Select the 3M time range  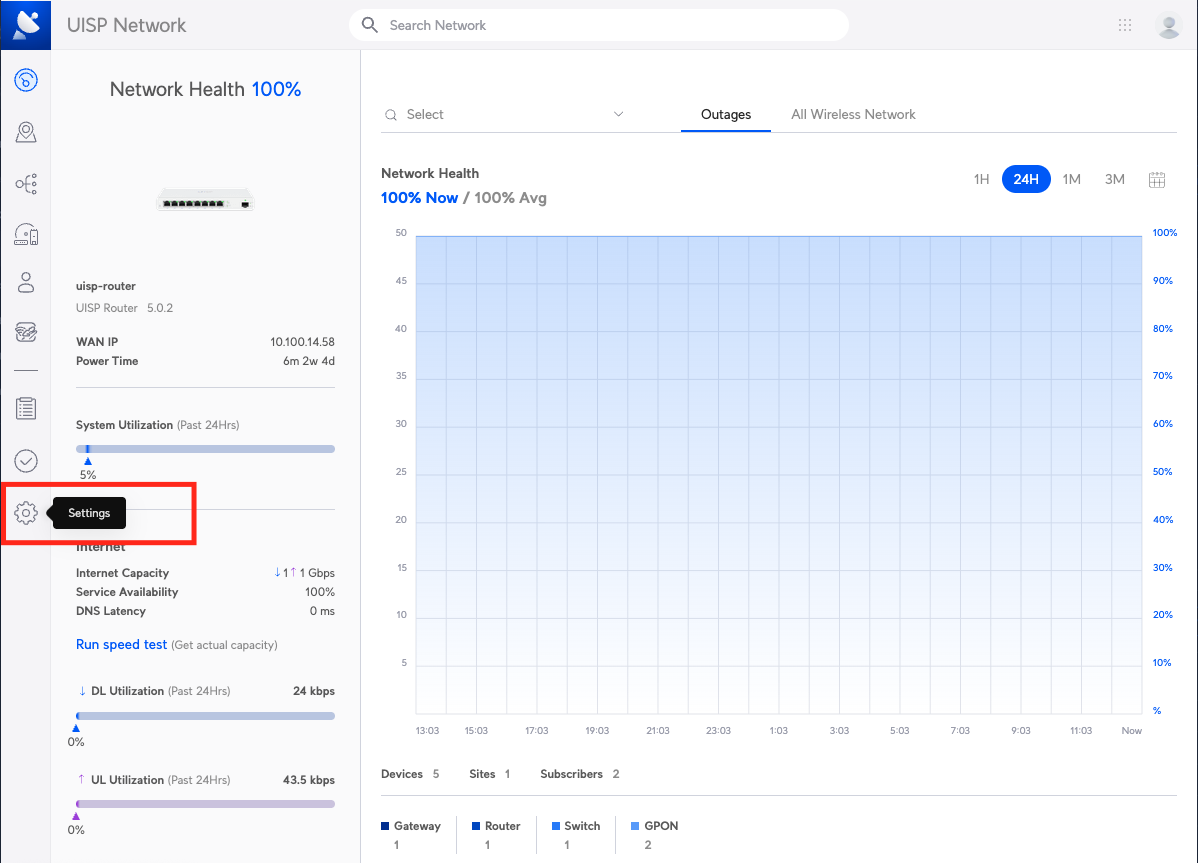pyautogui.click(x=1115, y=179)
